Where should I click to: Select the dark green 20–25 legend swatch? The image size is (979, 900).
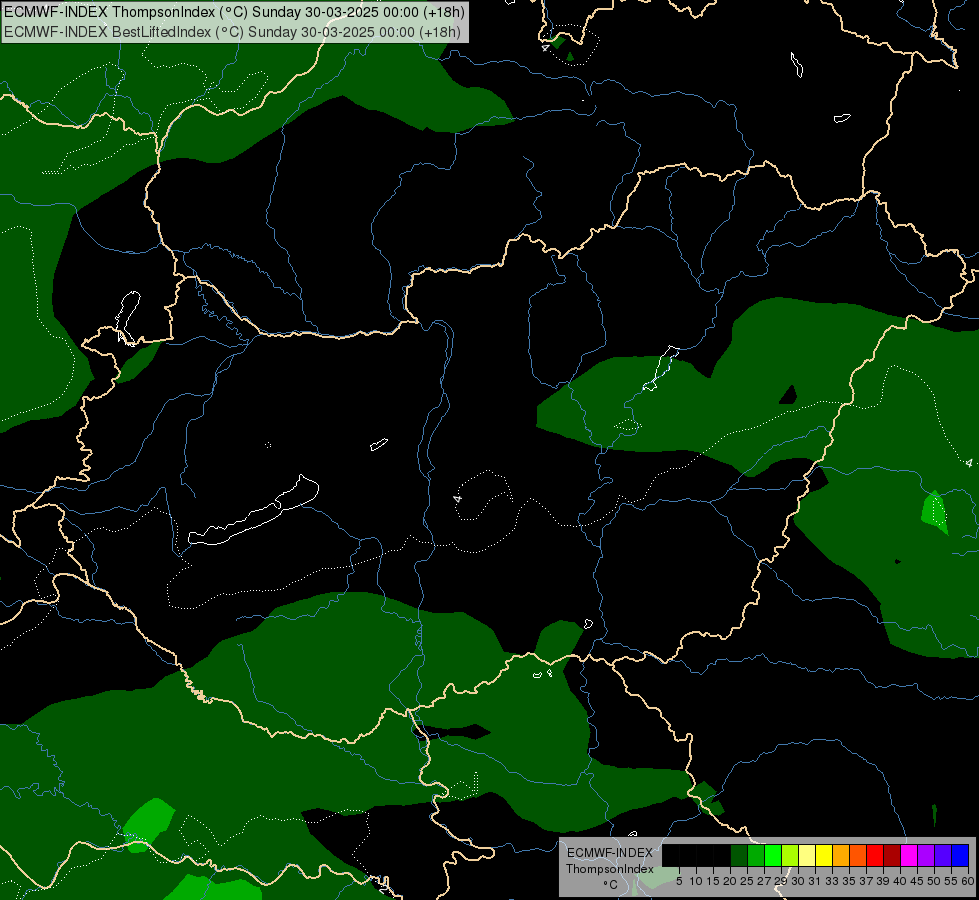pos(739,855)
